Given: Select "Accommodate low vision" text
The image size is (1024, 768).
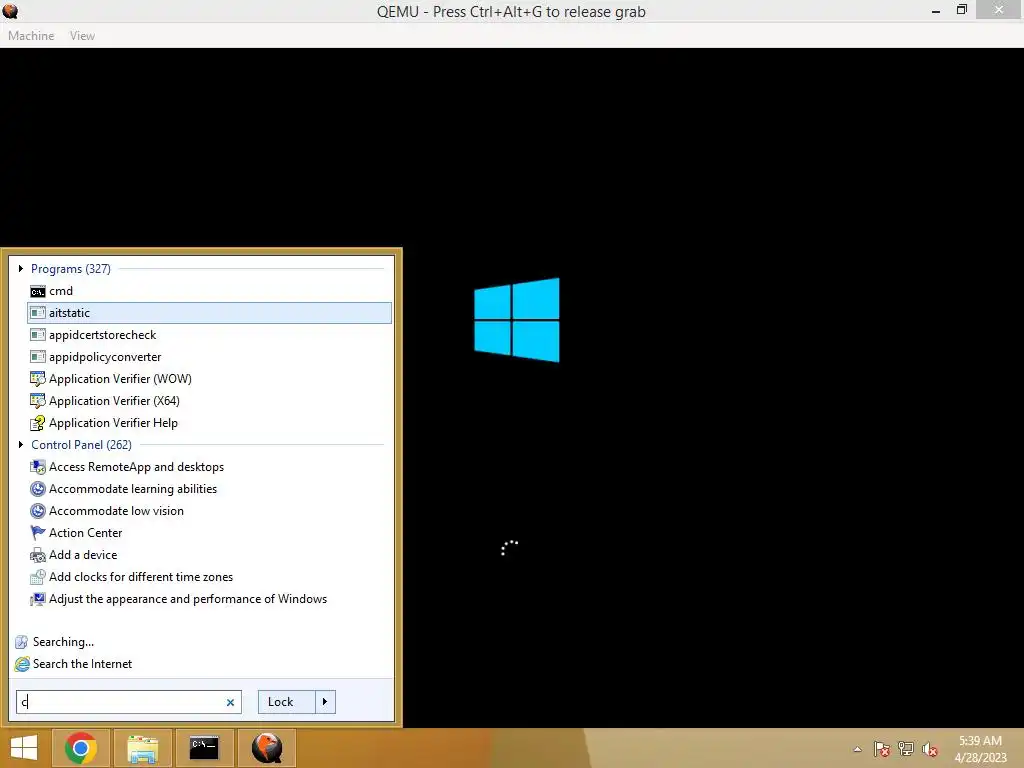Looking at the screenshot, I should 116,511.
